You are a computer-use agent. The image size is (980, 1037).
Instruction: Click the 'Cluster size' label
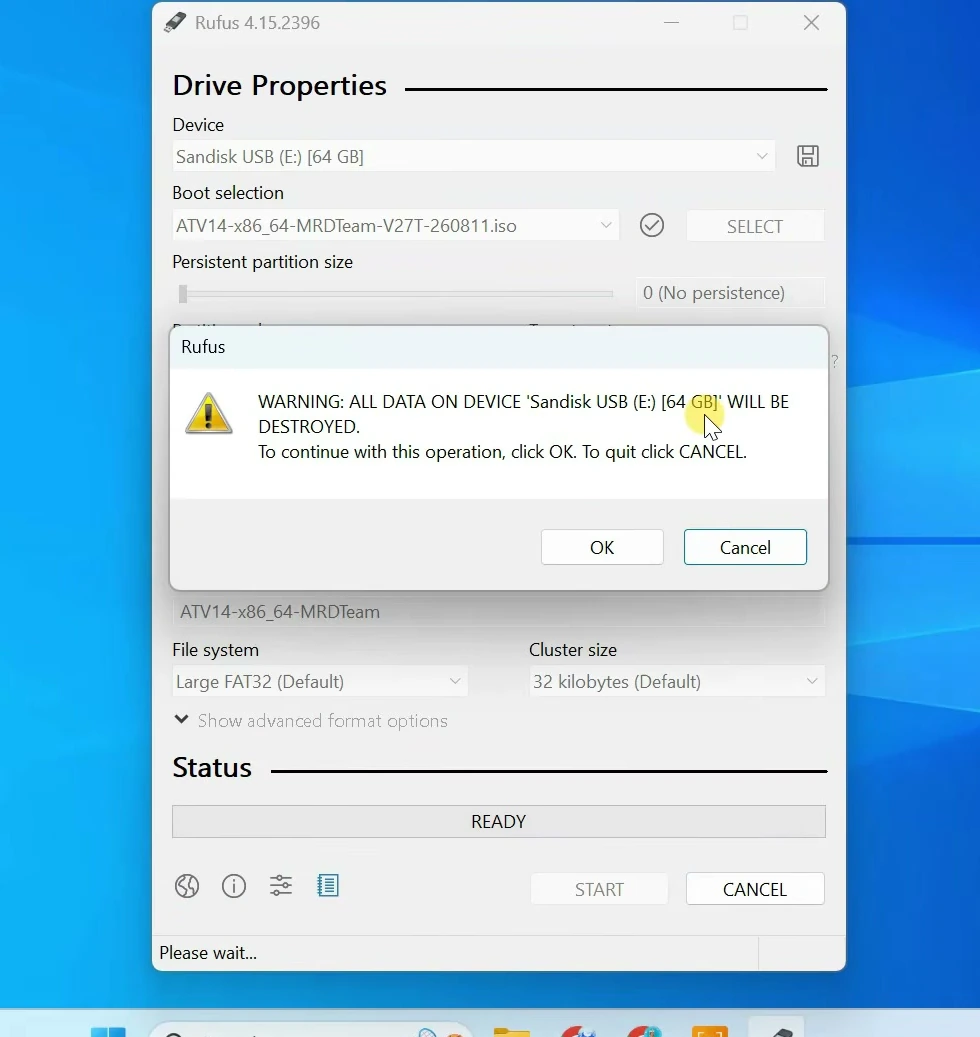(x=573, y=649)
